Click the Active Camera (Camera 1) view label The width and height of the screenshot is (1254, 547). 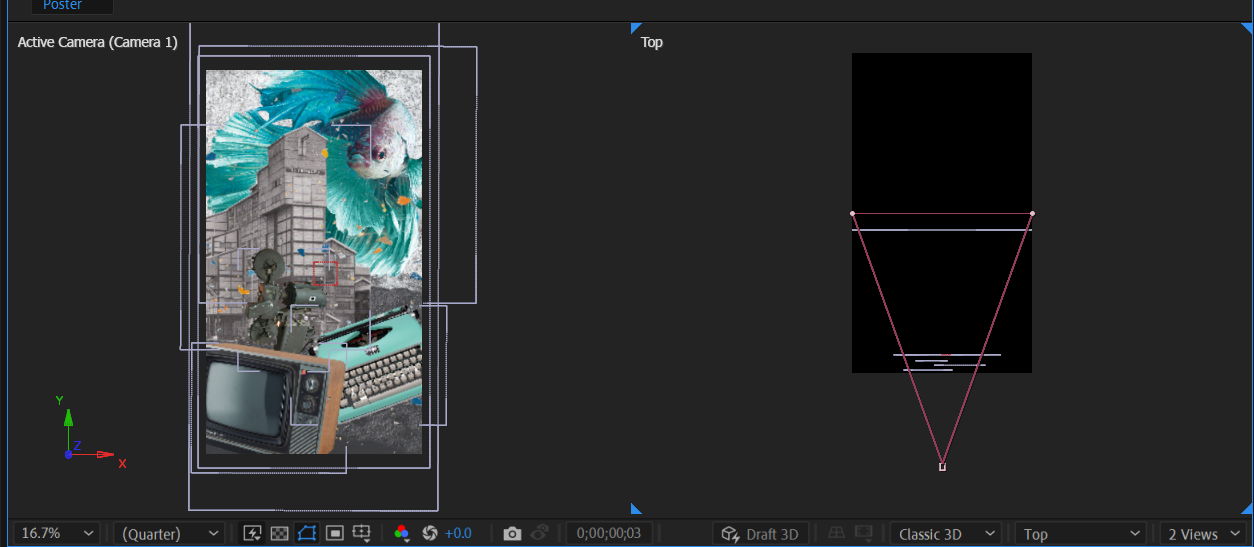pos(97,42)
